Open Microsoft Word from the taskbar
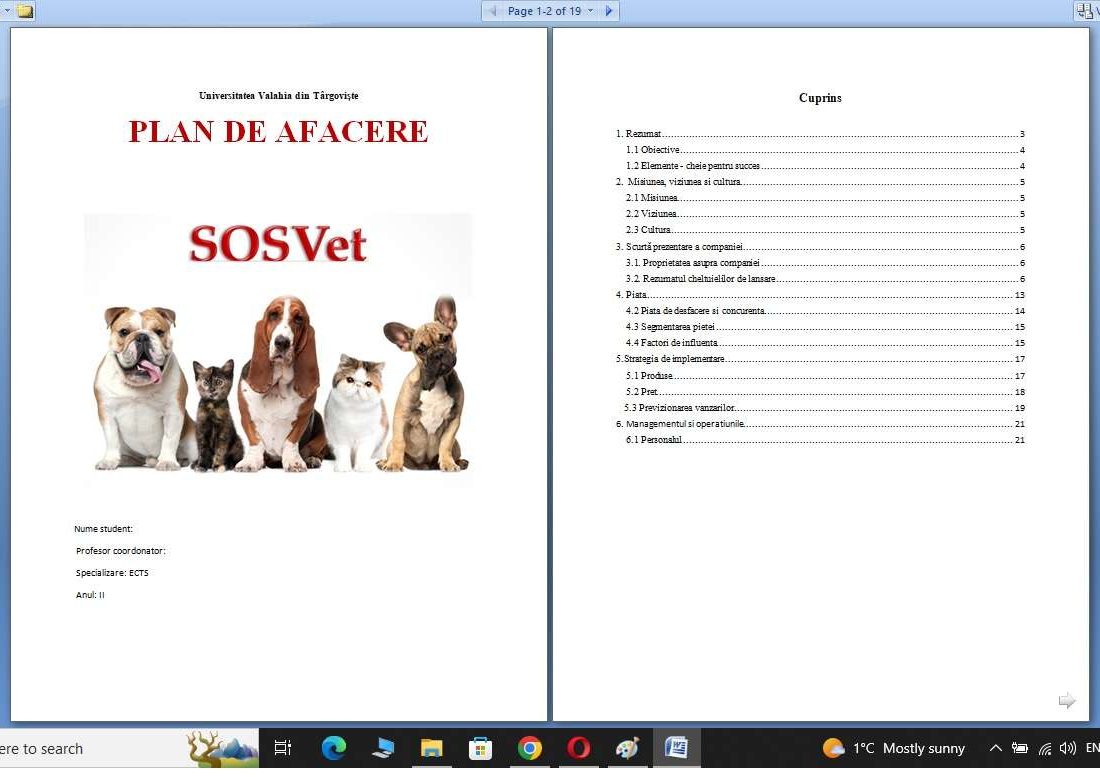Screen dimensions: 1100x777 (677, 748)
